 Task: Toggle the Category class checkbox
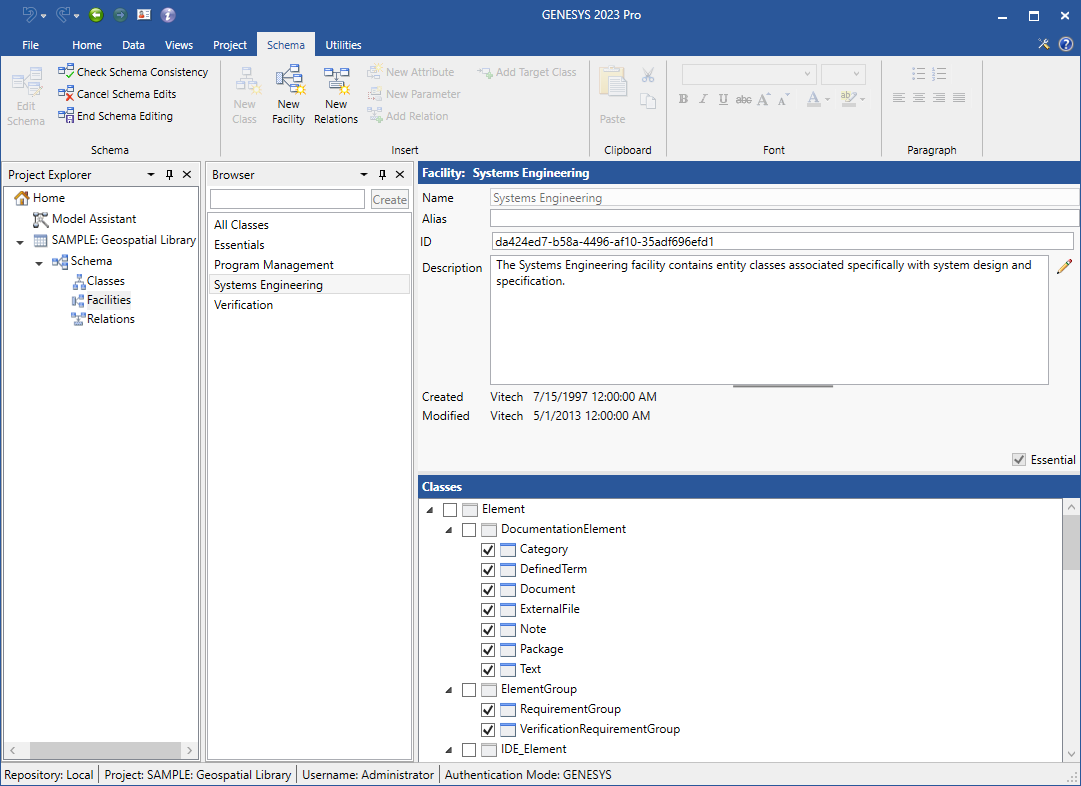(x=488, y=550)
